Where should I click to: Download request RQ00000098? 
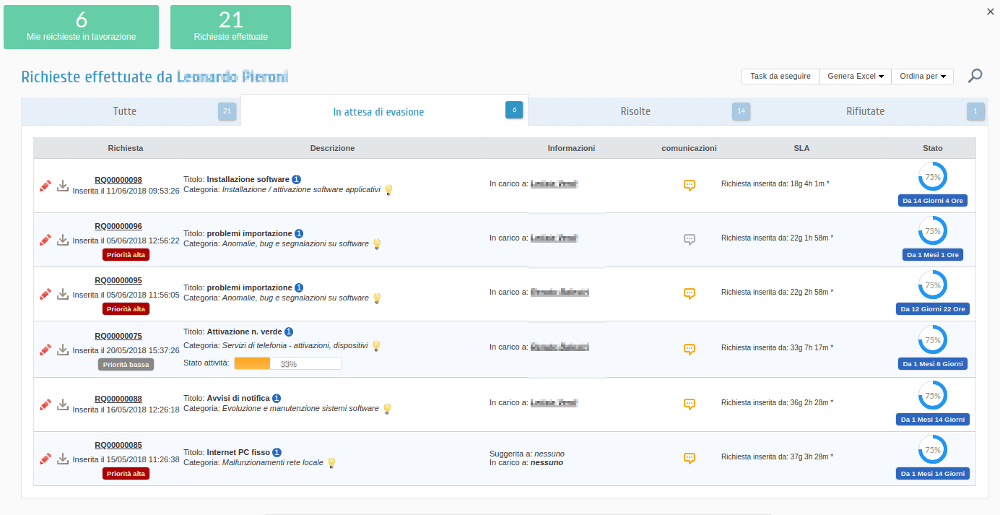(62, 185)
